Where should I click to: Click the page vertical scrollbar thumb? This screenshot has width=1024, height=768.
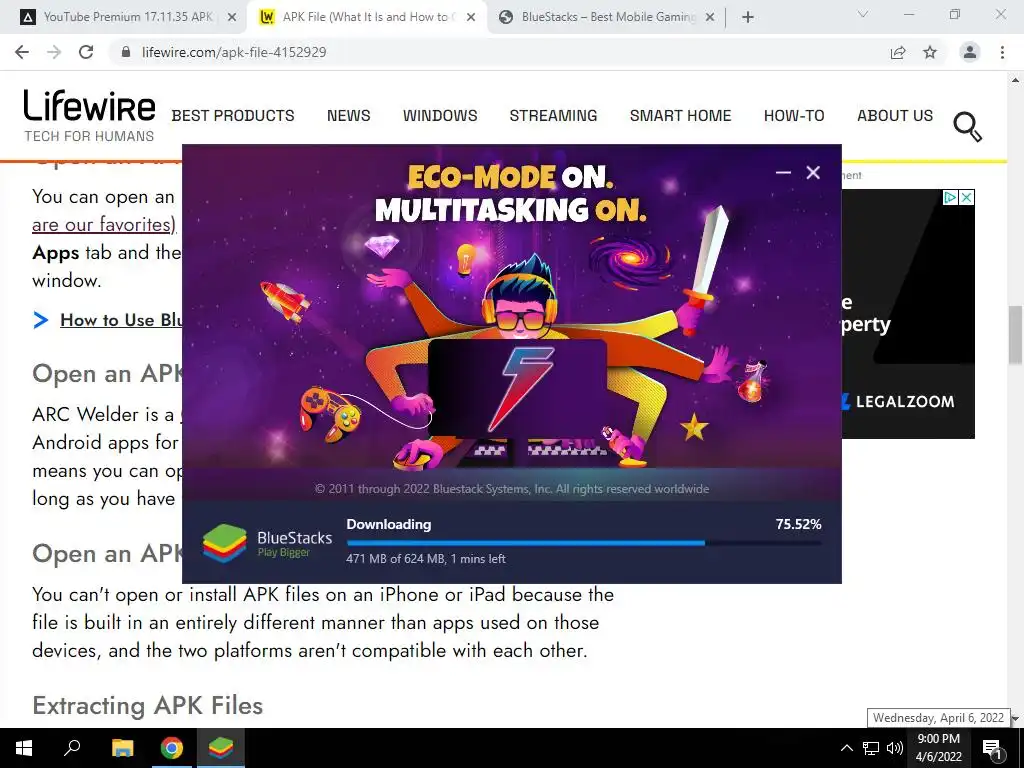(1015, 334)
